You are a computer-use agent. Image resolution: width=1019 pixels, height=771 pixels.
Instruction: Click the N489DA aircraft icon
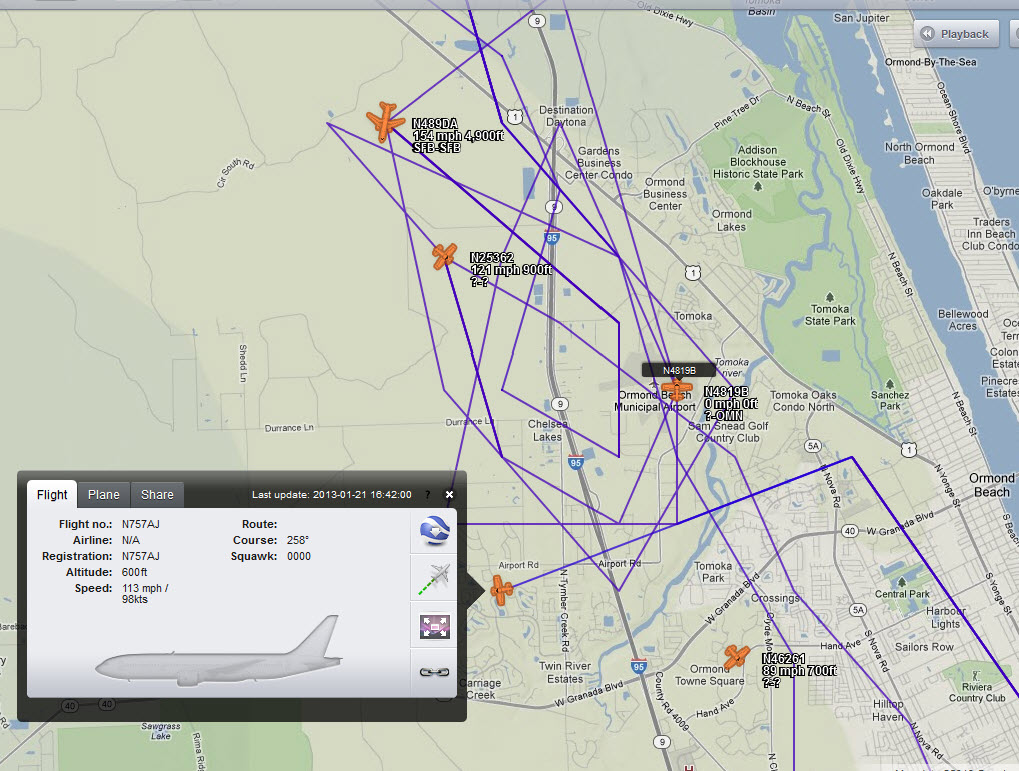click(384, 121)
